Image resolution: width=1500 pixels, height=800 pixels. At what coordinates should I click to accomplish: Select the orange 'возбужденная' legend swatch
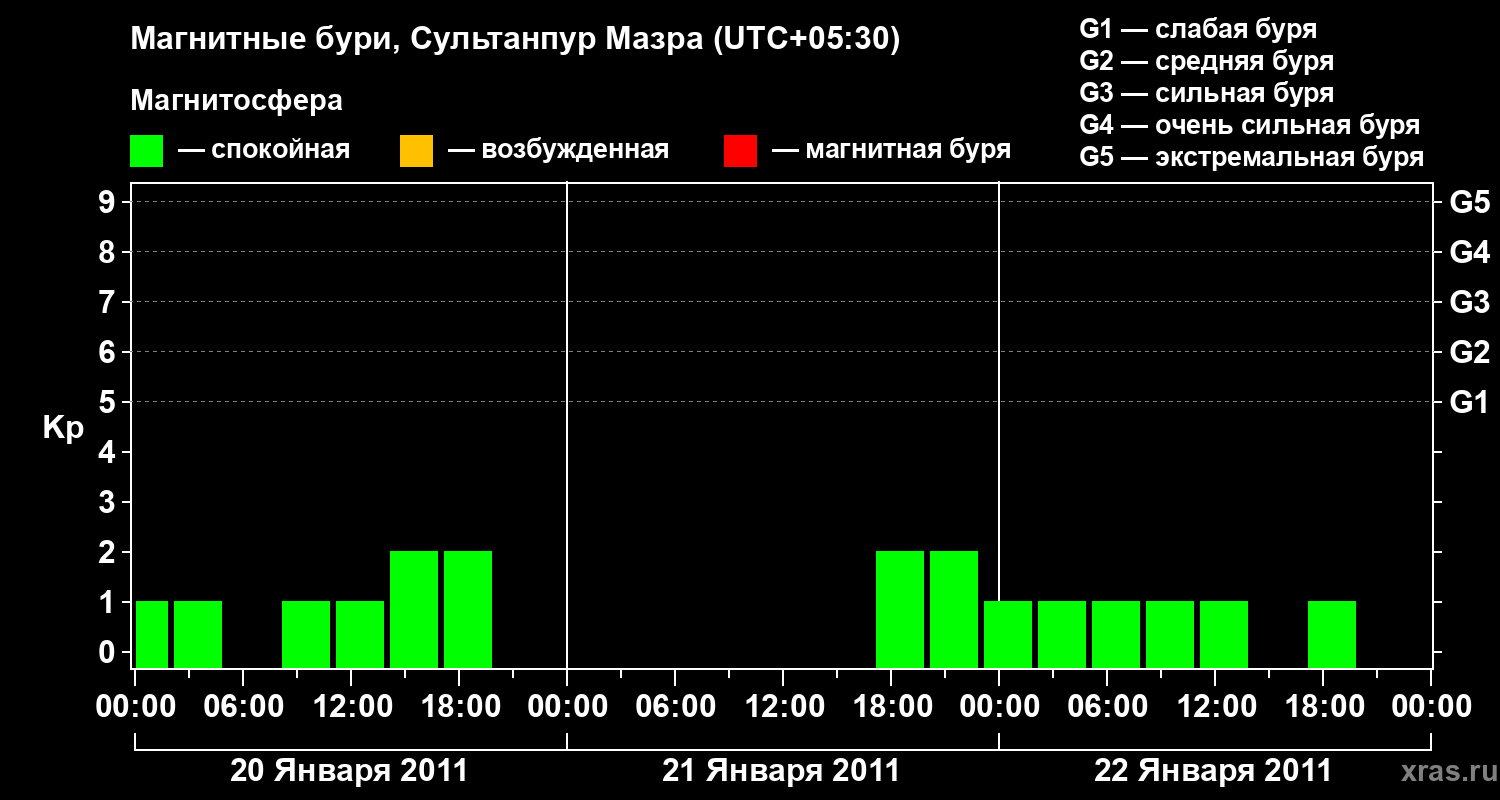(x=416, y=151)
